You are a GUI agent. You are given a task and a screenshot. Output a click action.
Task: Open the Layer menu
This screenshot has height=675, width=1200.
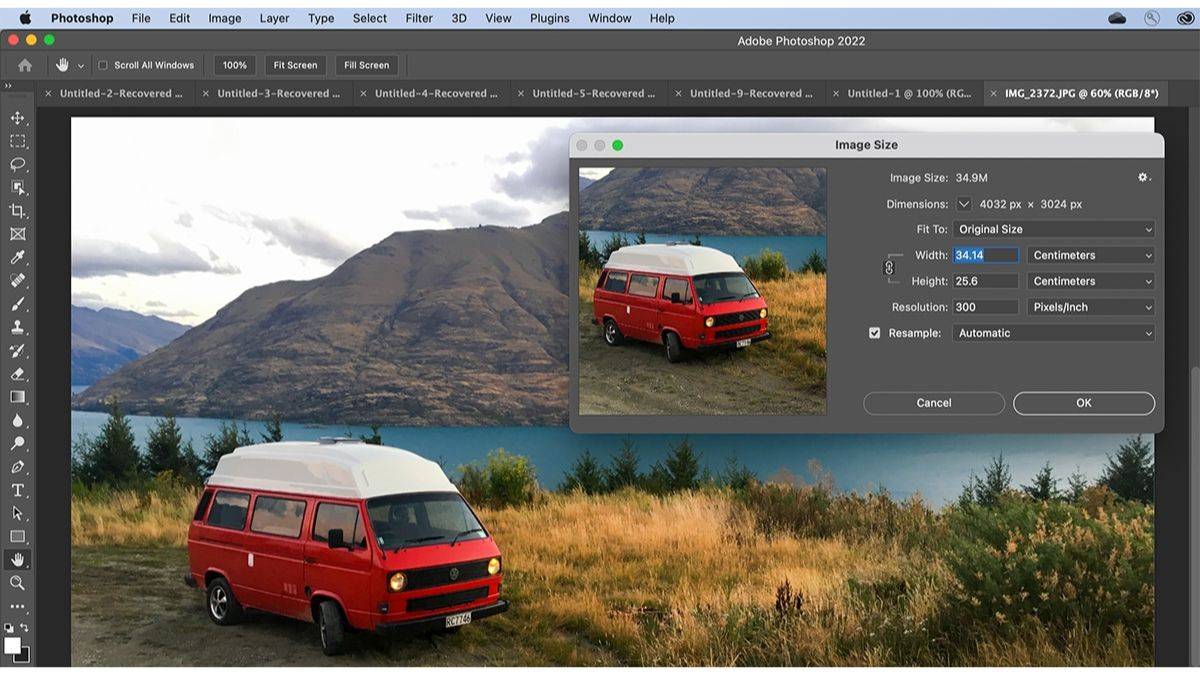274,18
